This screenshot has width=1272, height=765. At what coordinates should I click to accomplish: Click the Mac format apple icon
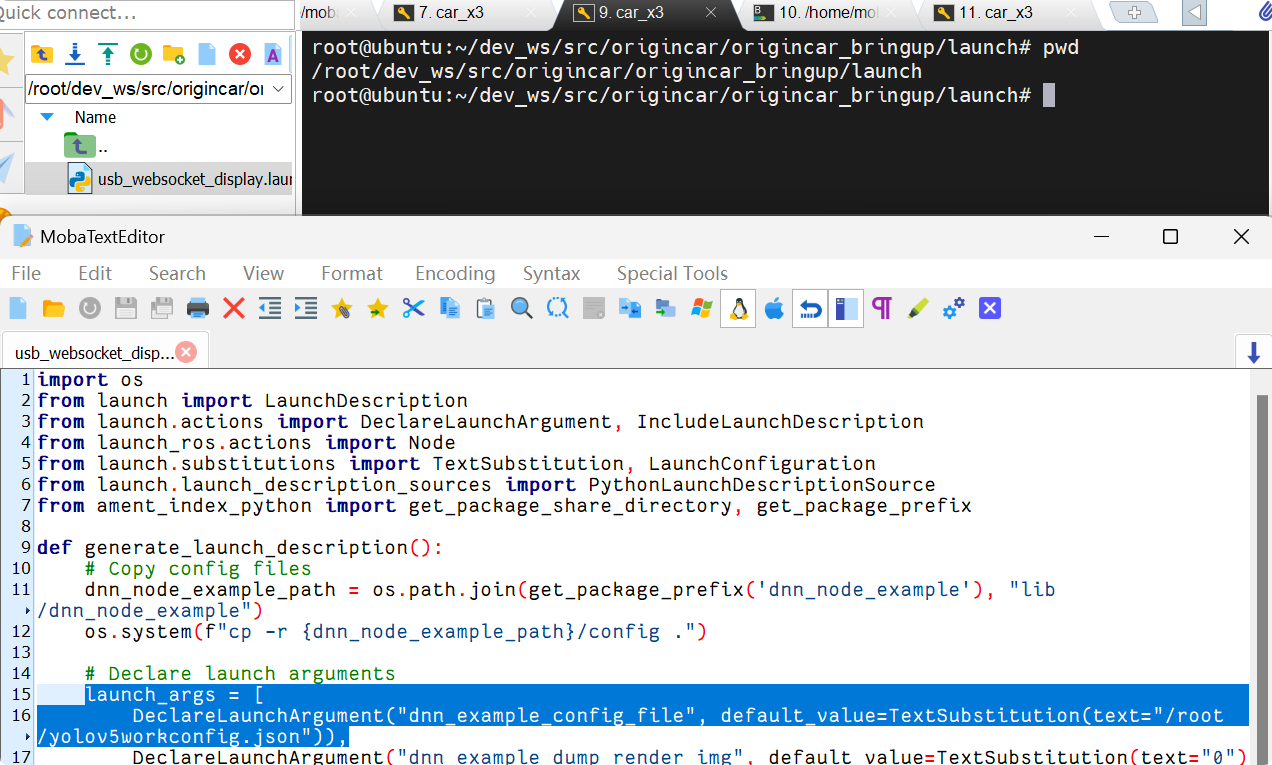click(x=774, y=308)
